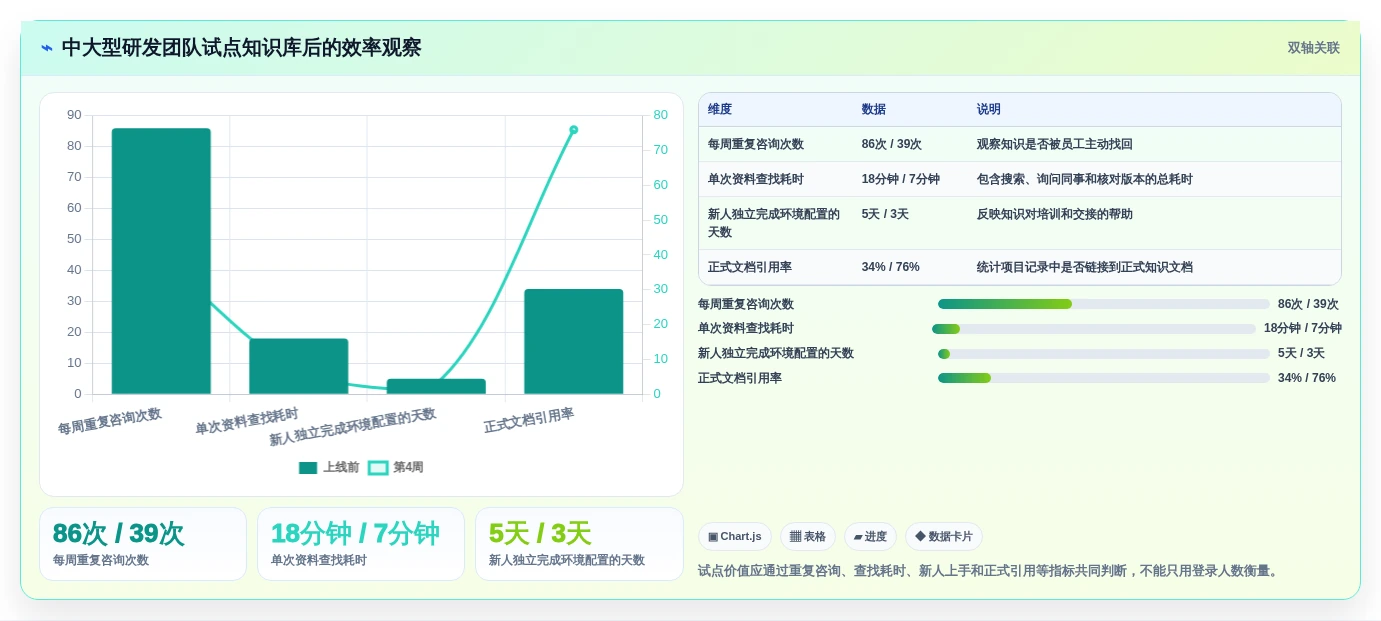
Task: Click description 反映知识对培训和交接的帮助
Action: click(x=1055, y=214)
